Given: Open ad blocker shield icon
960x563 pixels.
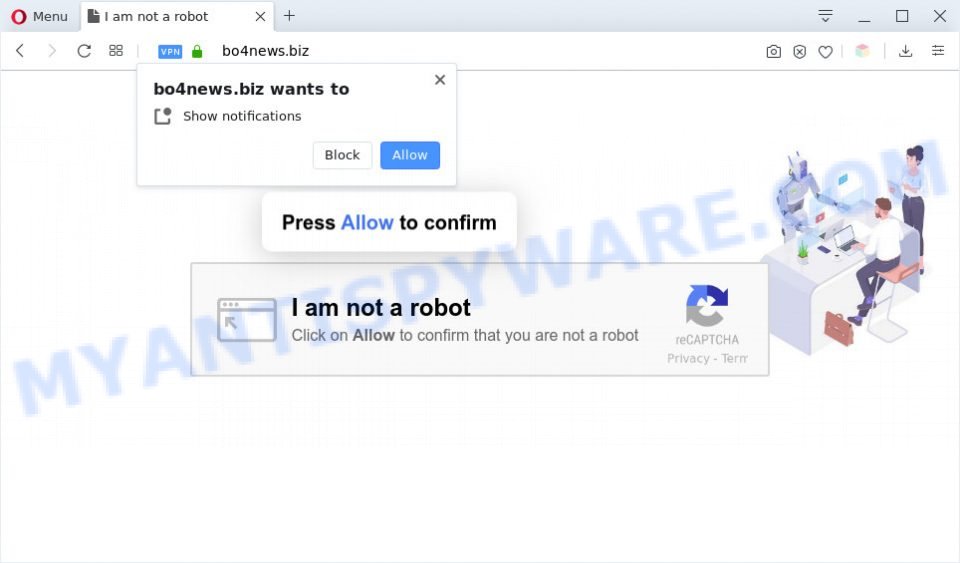Looking at the screenshot, I should (x=800, y=51).
